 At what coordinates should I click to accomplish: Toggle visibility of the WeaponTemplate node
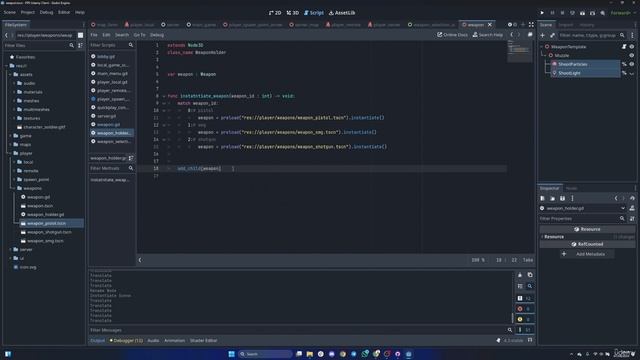(x=632, y=47)
